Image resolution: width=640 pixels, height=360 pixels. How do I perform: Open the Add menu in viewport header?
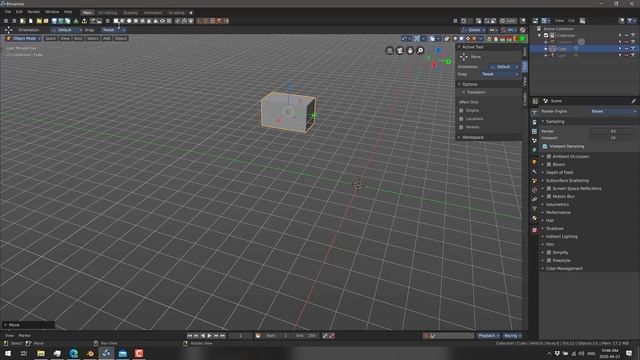pyautogui.click(x=107, y=38)
